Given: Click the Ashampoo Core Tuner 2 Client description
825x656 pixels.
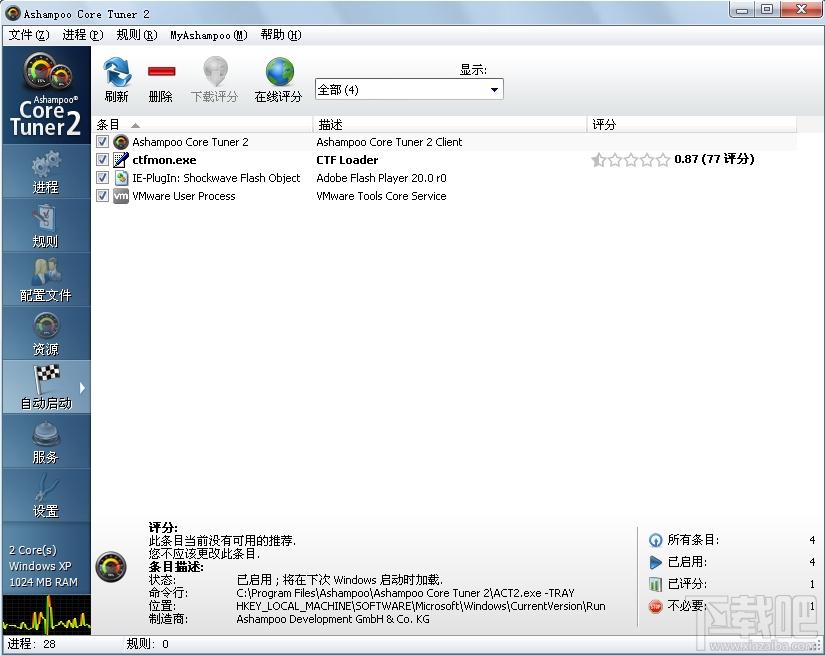Looking at the screenshot, I should pos(389,142).
